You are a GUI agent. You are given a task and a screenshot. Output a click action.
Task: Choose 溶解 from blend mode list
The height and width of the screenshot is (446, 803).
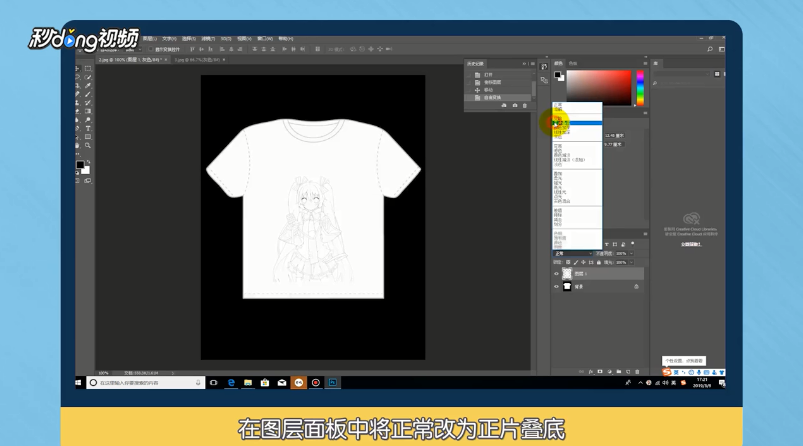pyautogui.click(x=558, y=109)
